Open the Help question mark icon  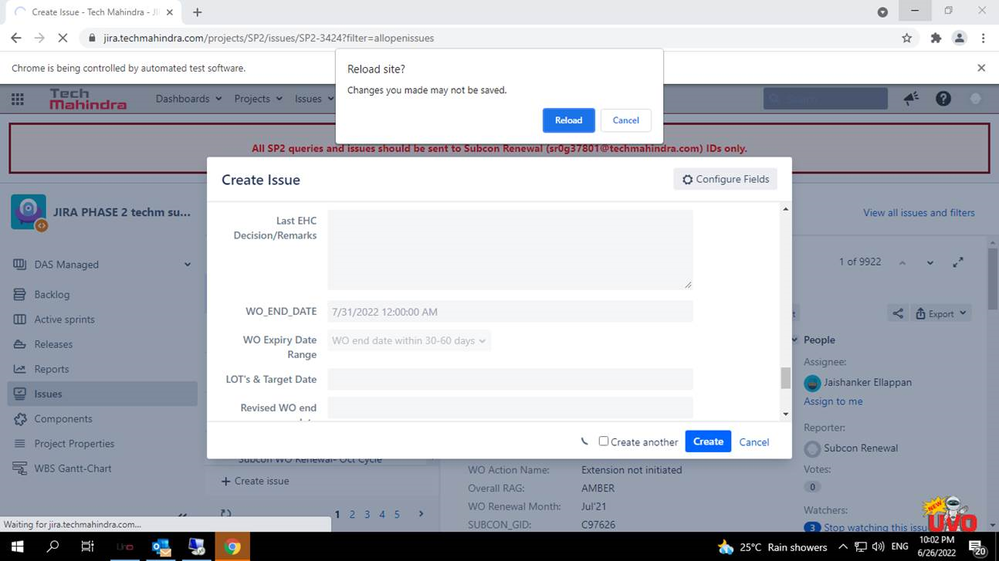click(x=943, y=99)
